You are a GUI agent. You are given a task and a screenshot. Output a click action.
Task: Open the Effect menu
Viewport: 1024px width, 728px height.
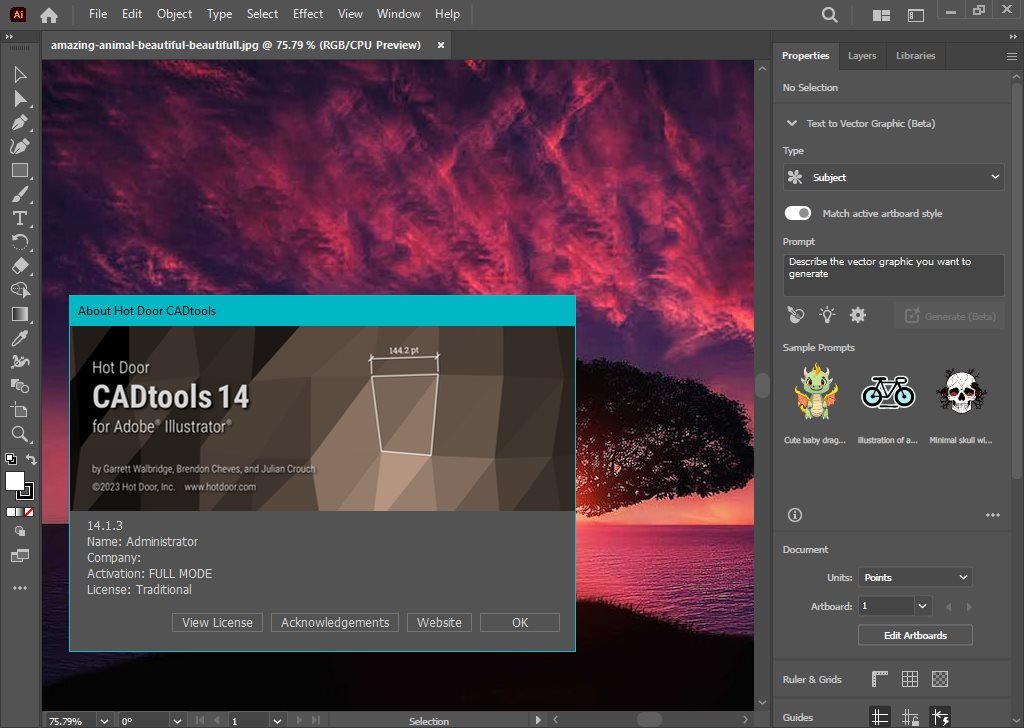pos(307,14)
